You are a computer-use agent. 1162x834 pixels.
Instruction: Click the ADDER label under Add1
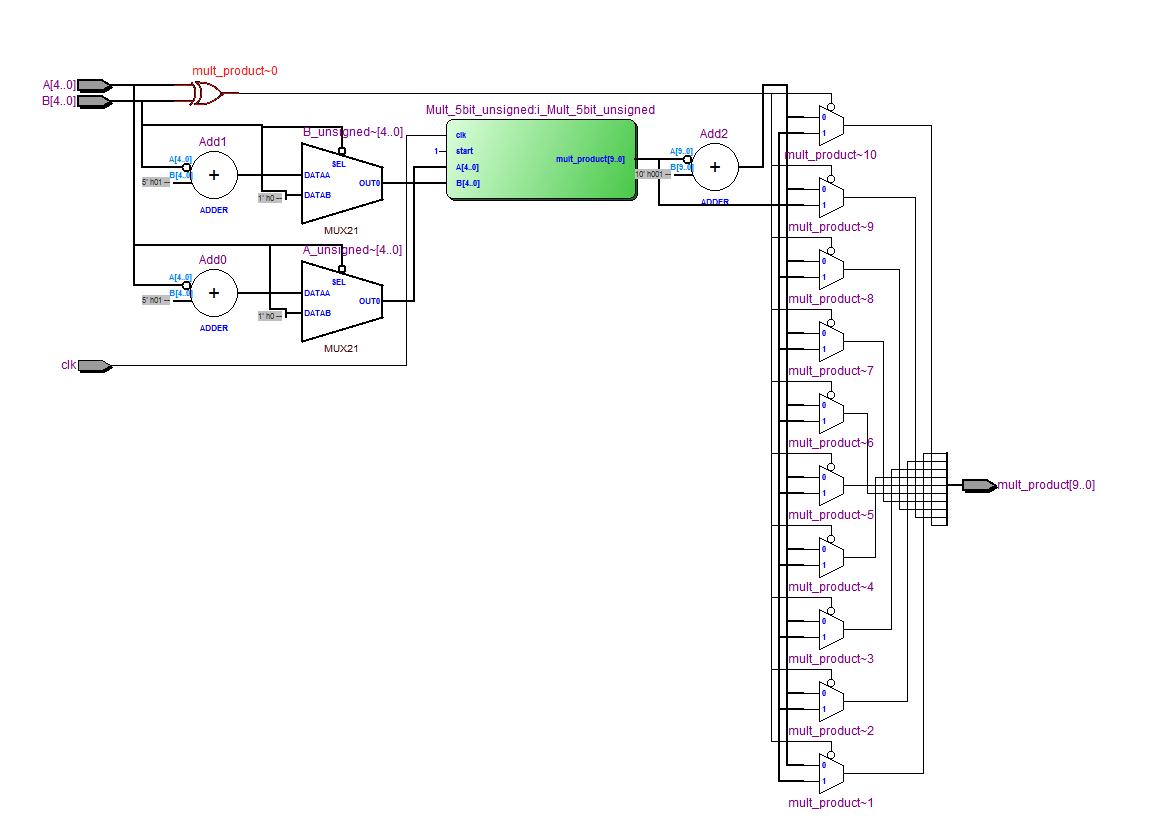pos(214,211)
